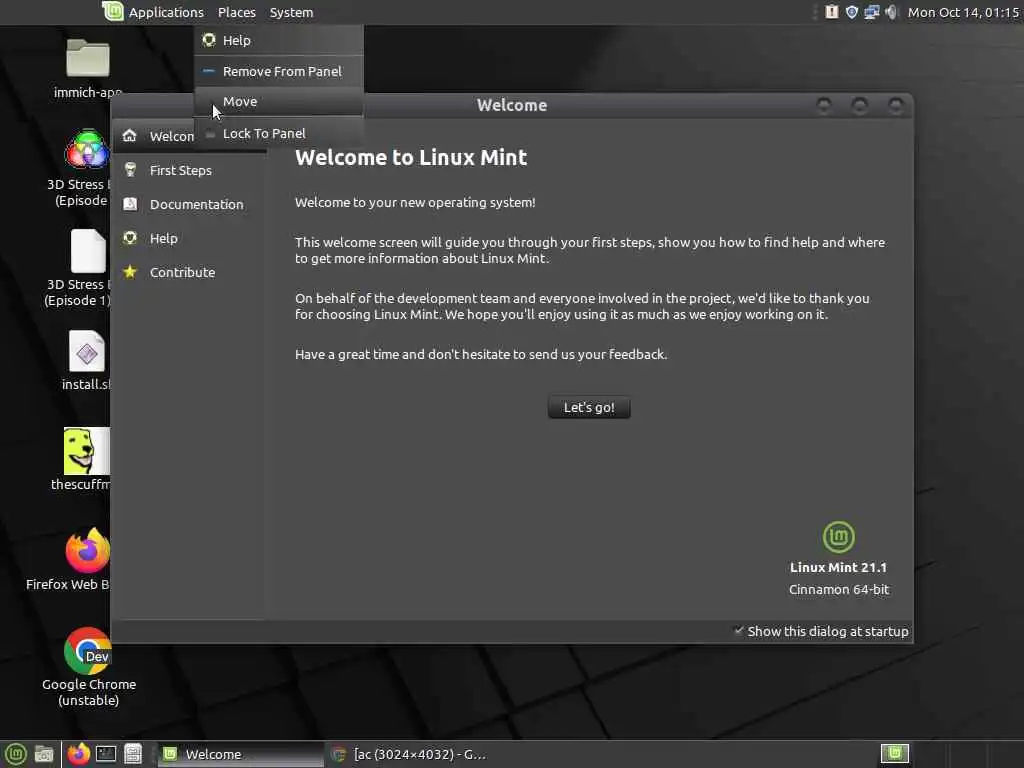Click the Linux Mint 21.1 version text
This screenshot has width=1024, height=768.
point(839,568)
